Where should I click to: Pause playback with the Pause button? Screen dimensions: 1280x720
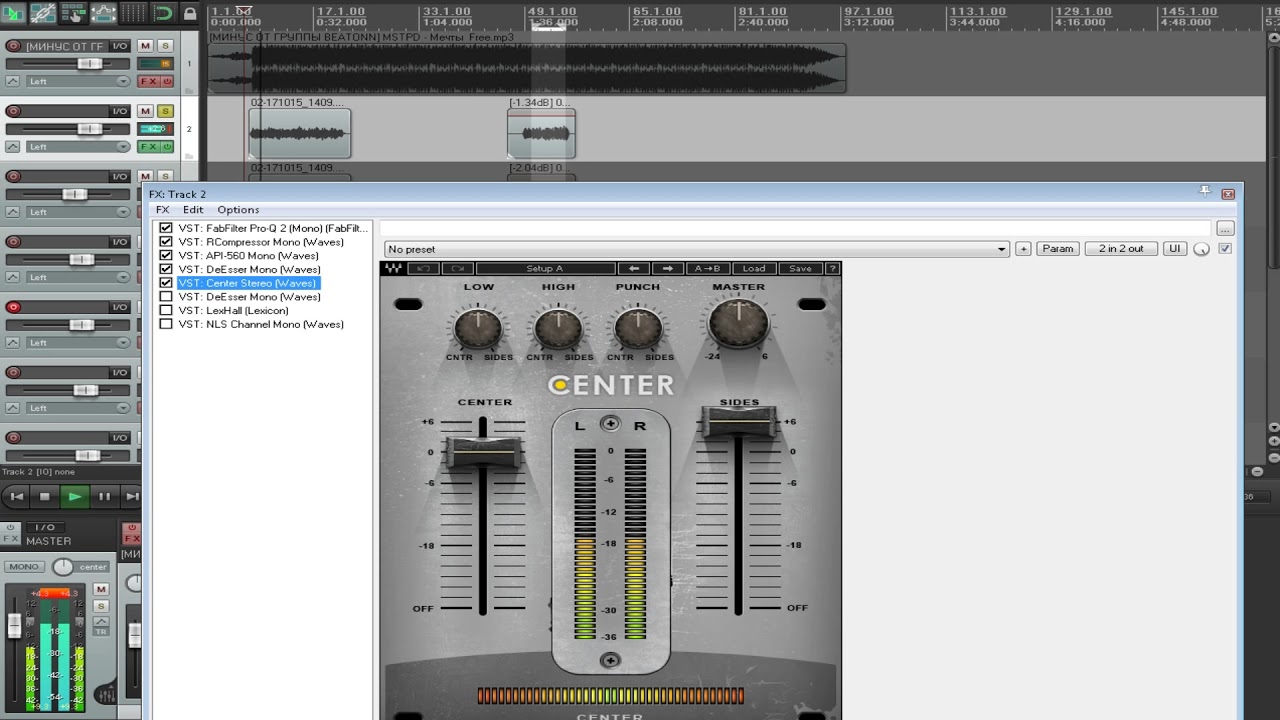[x=104, y=496]
